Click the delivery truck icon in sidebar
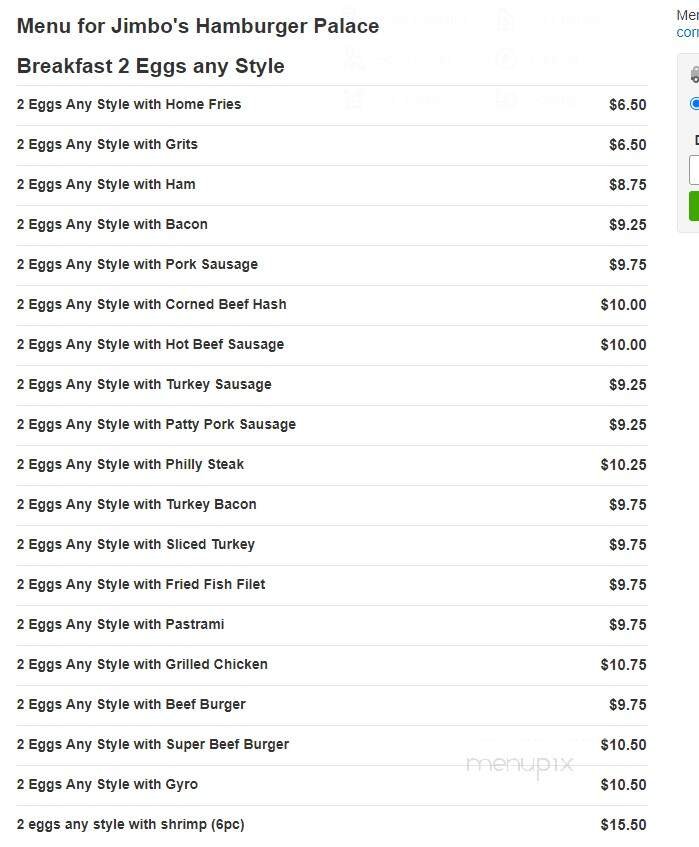Viewport: 699px width, 847px height. pyautogui.click(x=694, y=75)
